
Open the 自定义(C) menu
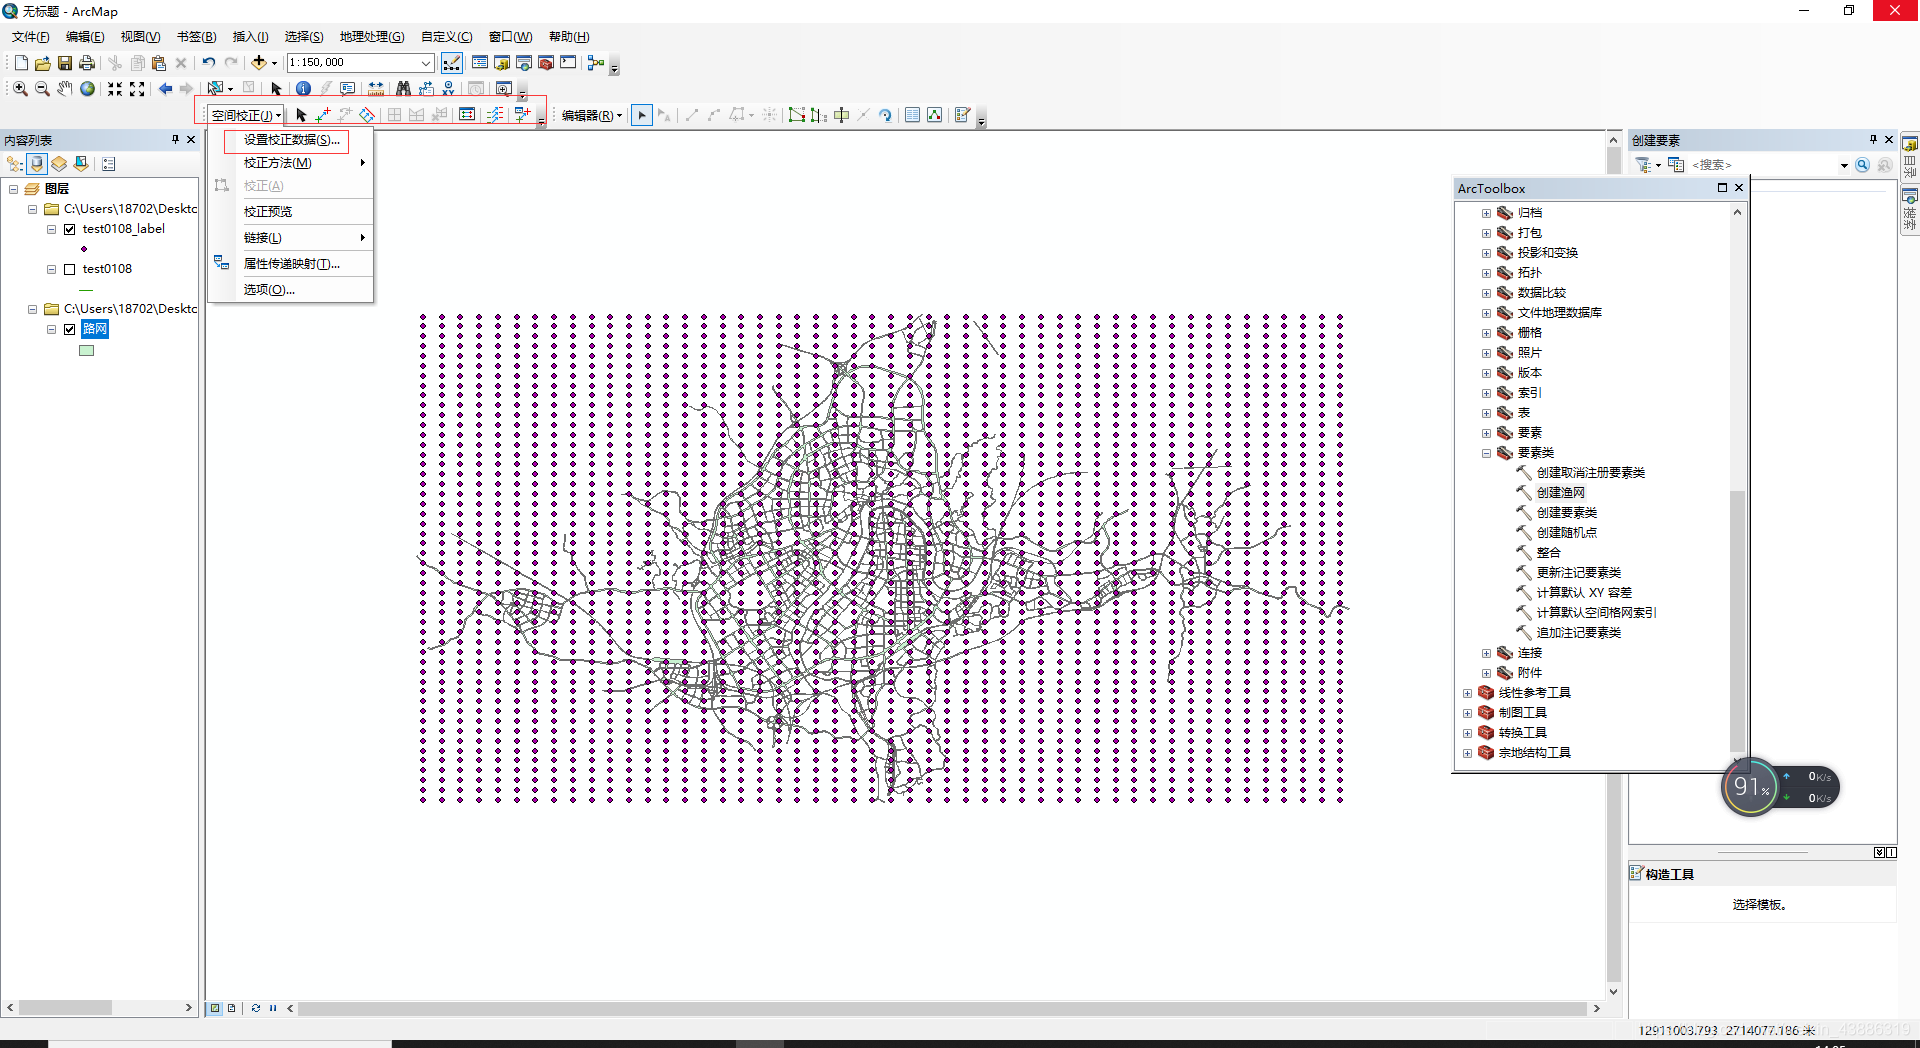click(446, 37)
